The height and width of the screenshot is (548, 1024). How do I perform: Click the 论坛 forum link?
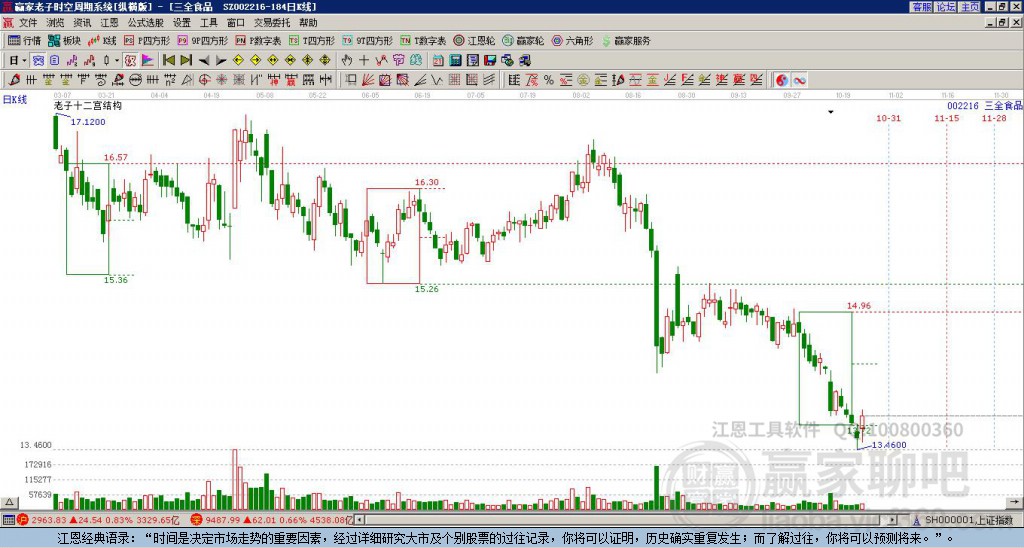(x=946, y=7)
